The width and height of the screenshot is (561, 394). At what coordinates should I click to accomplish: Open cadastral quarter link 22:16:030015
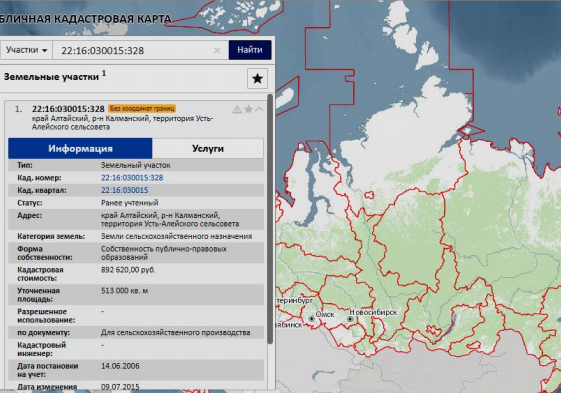pyautogui.click(x=125, y=190)
